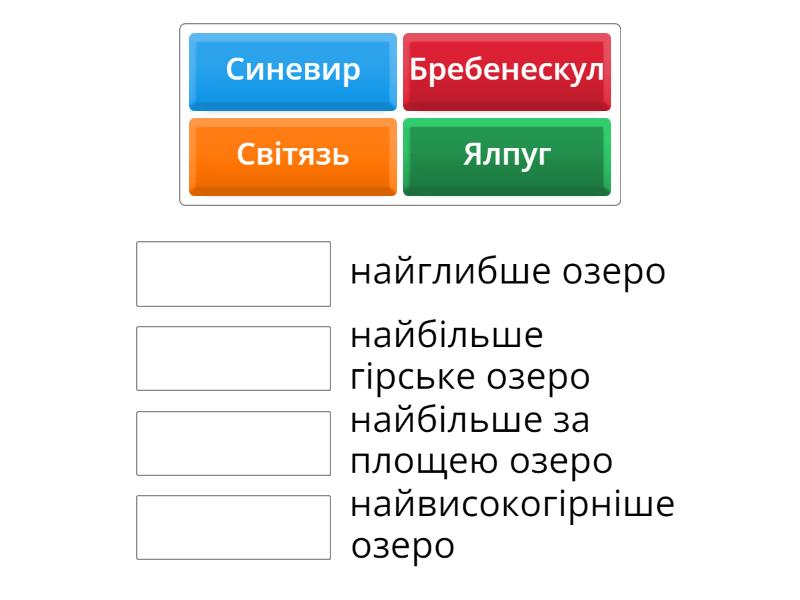Select the Синевир answer tile
The width and height of the screenshot is (800, 600).
click(293, 71)
